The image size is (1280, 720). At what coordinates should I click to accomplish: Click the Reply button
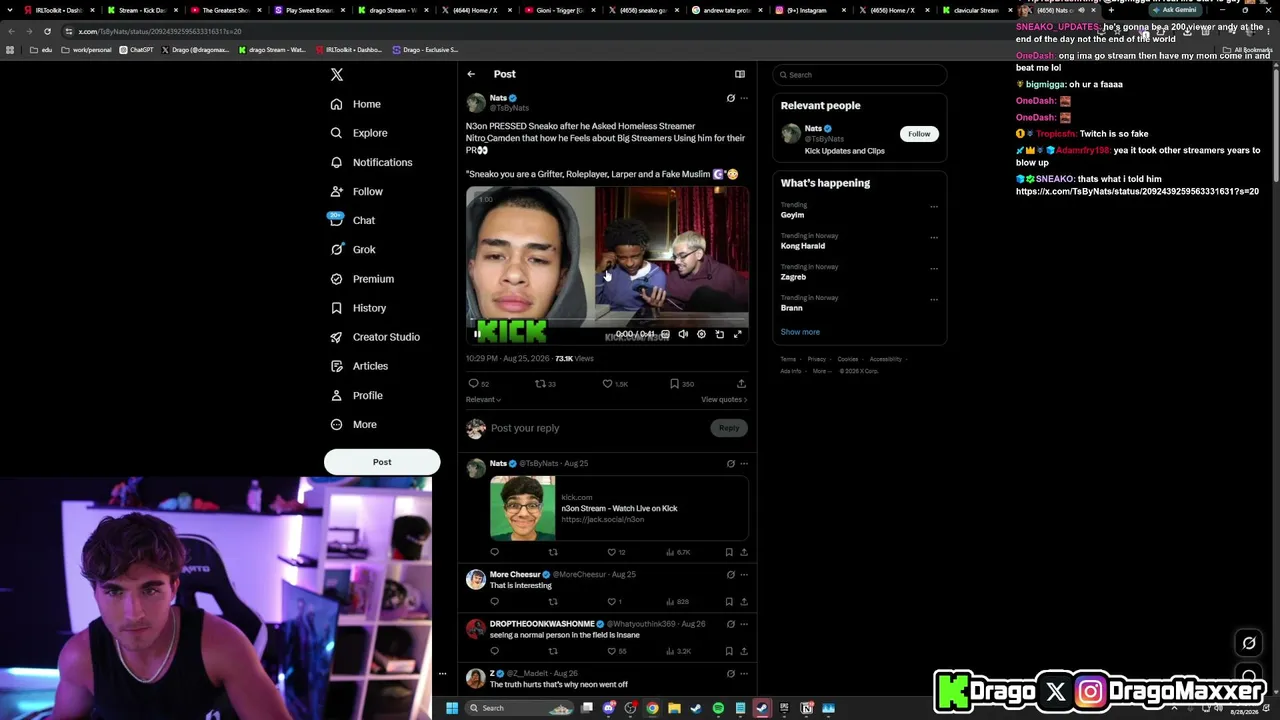[x=729, y=428]
